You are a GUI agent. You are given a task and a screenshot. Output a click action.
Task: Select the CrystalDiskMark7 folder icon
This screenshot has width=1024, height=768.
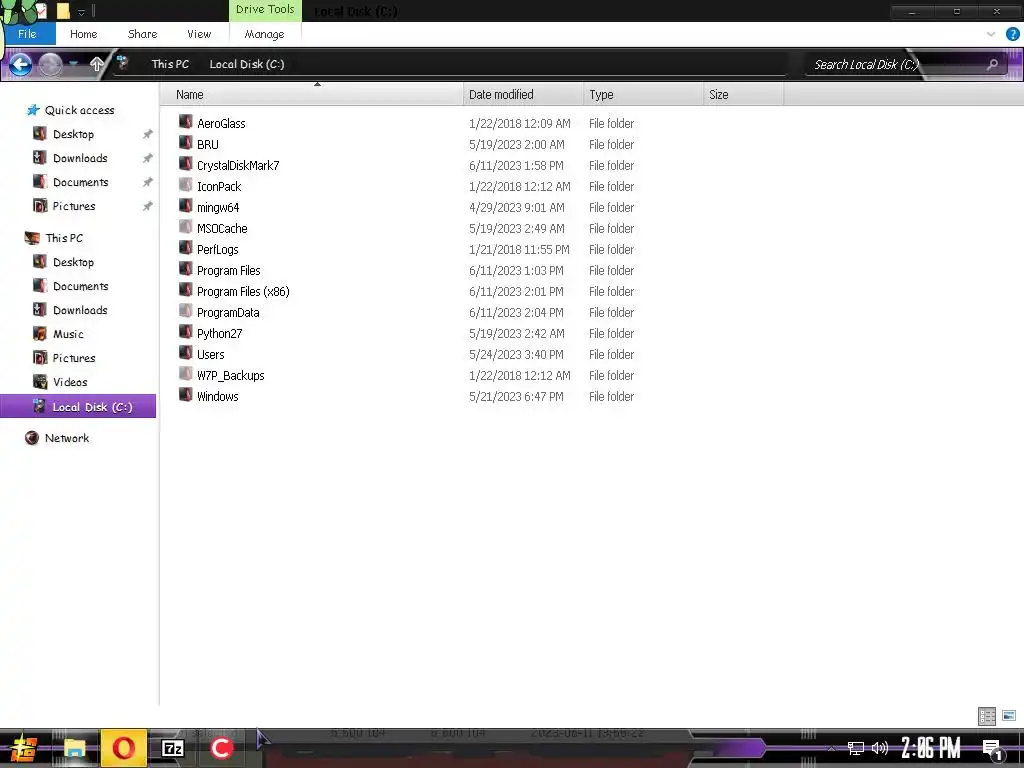tap(185, 164)
